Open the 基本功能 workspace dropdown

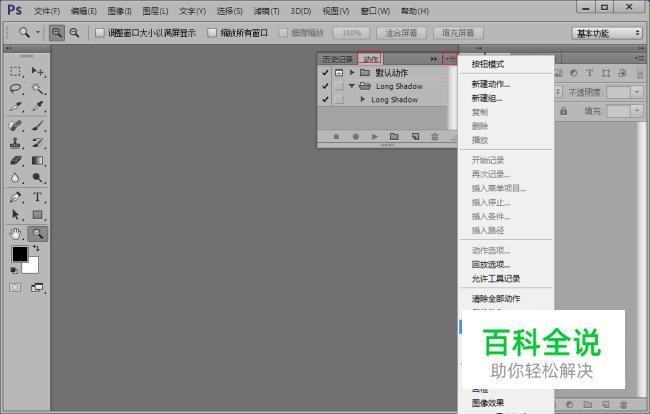[607, 33]
